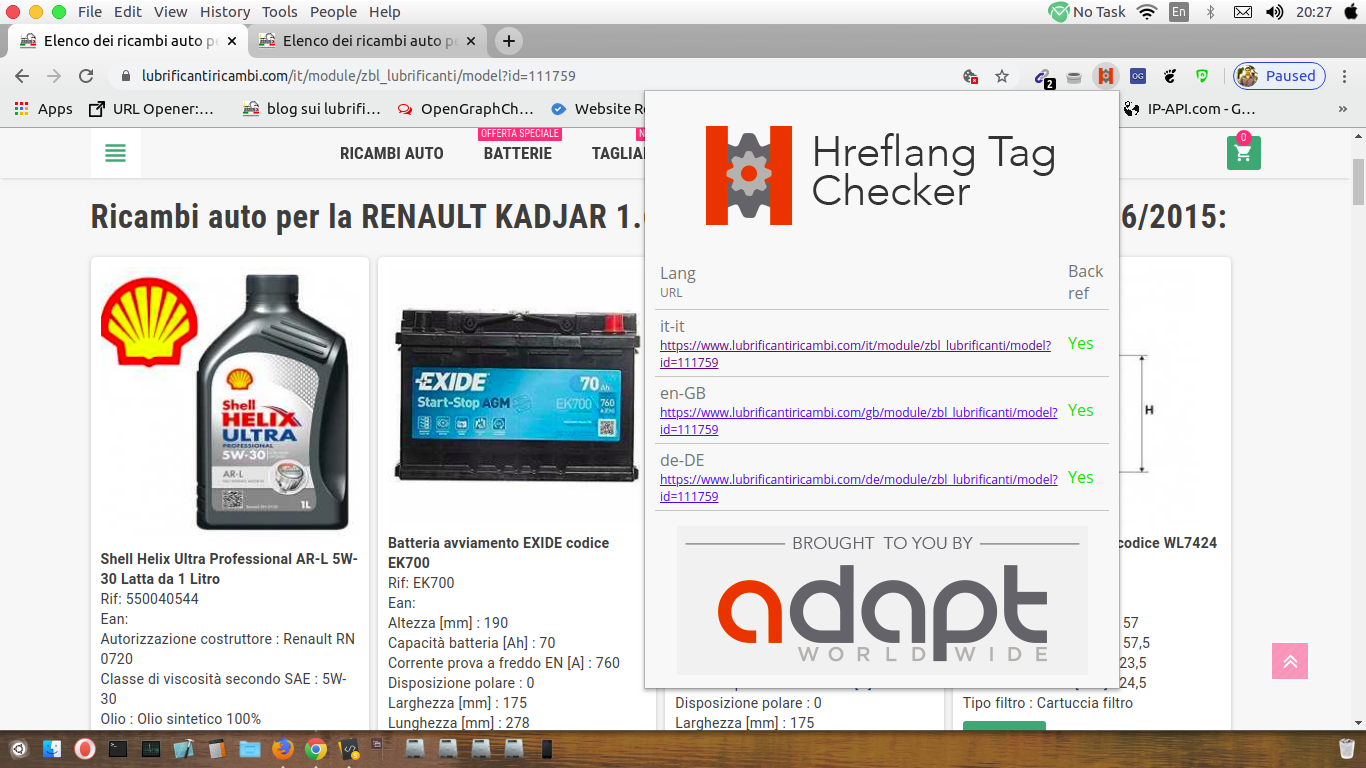
Task: Click the Hreflang Tag Checker logo
Action: tap(881, 174)
